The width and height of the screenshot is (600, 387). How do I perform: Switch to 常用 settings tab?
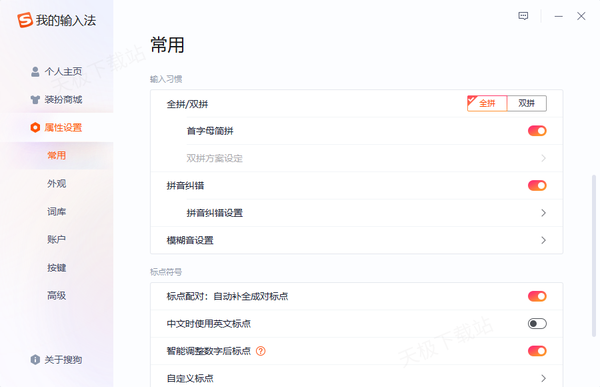57,155
